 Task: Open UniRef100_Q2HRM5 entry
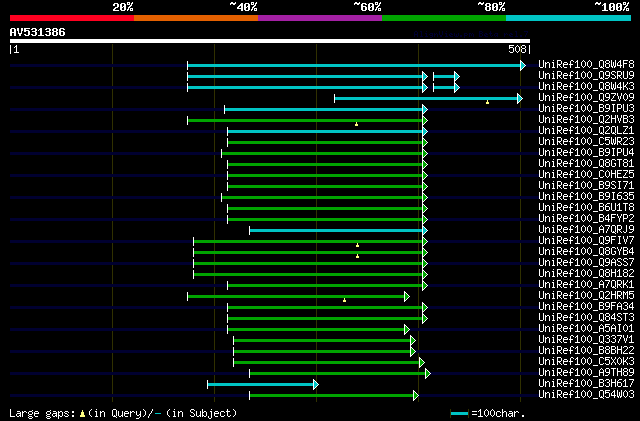(586, 296)
